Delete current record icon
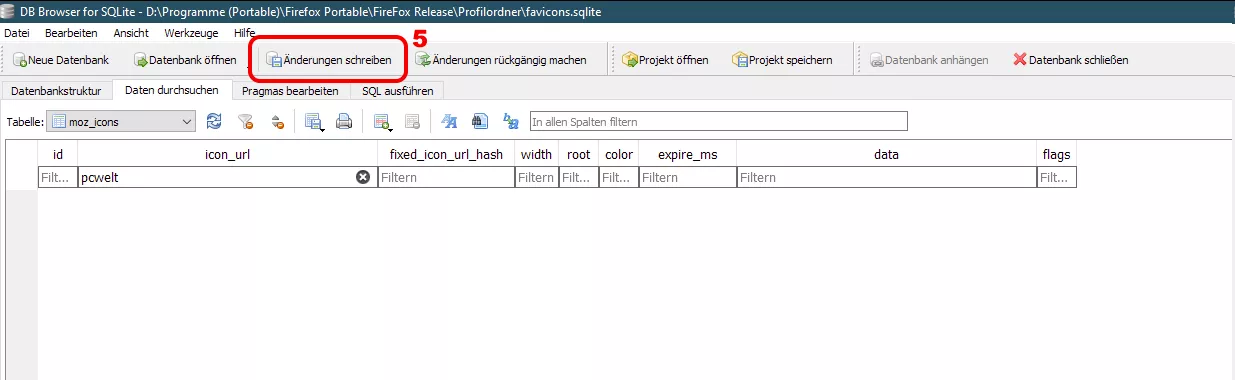The width and height of the screenshot is (1235, 380). pyautogui.click(x=412, y=121)
